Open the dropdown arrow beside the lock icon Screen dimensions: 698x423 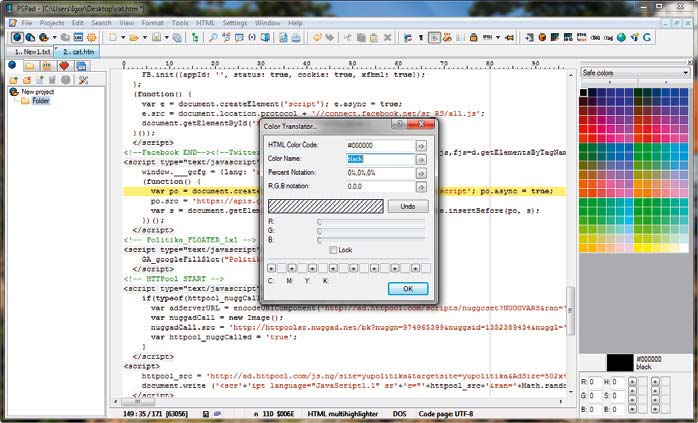pyautogui.click(x=498, y=37)
